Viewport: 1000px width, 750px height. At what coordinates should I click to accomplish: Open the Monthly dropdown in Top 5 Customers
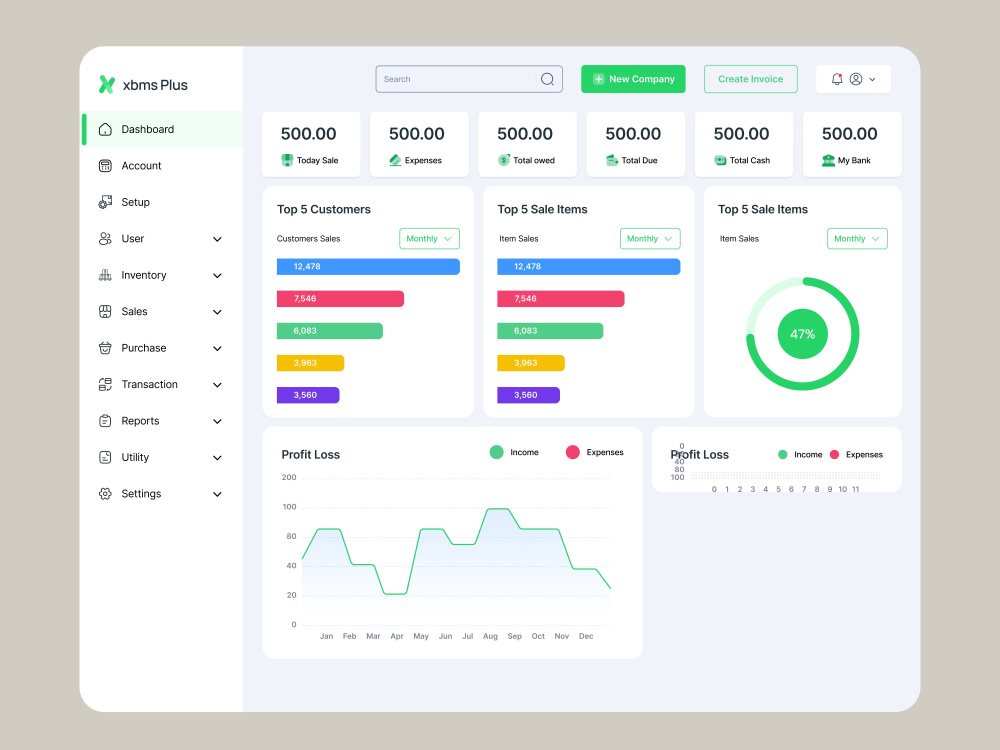point(429,238)
